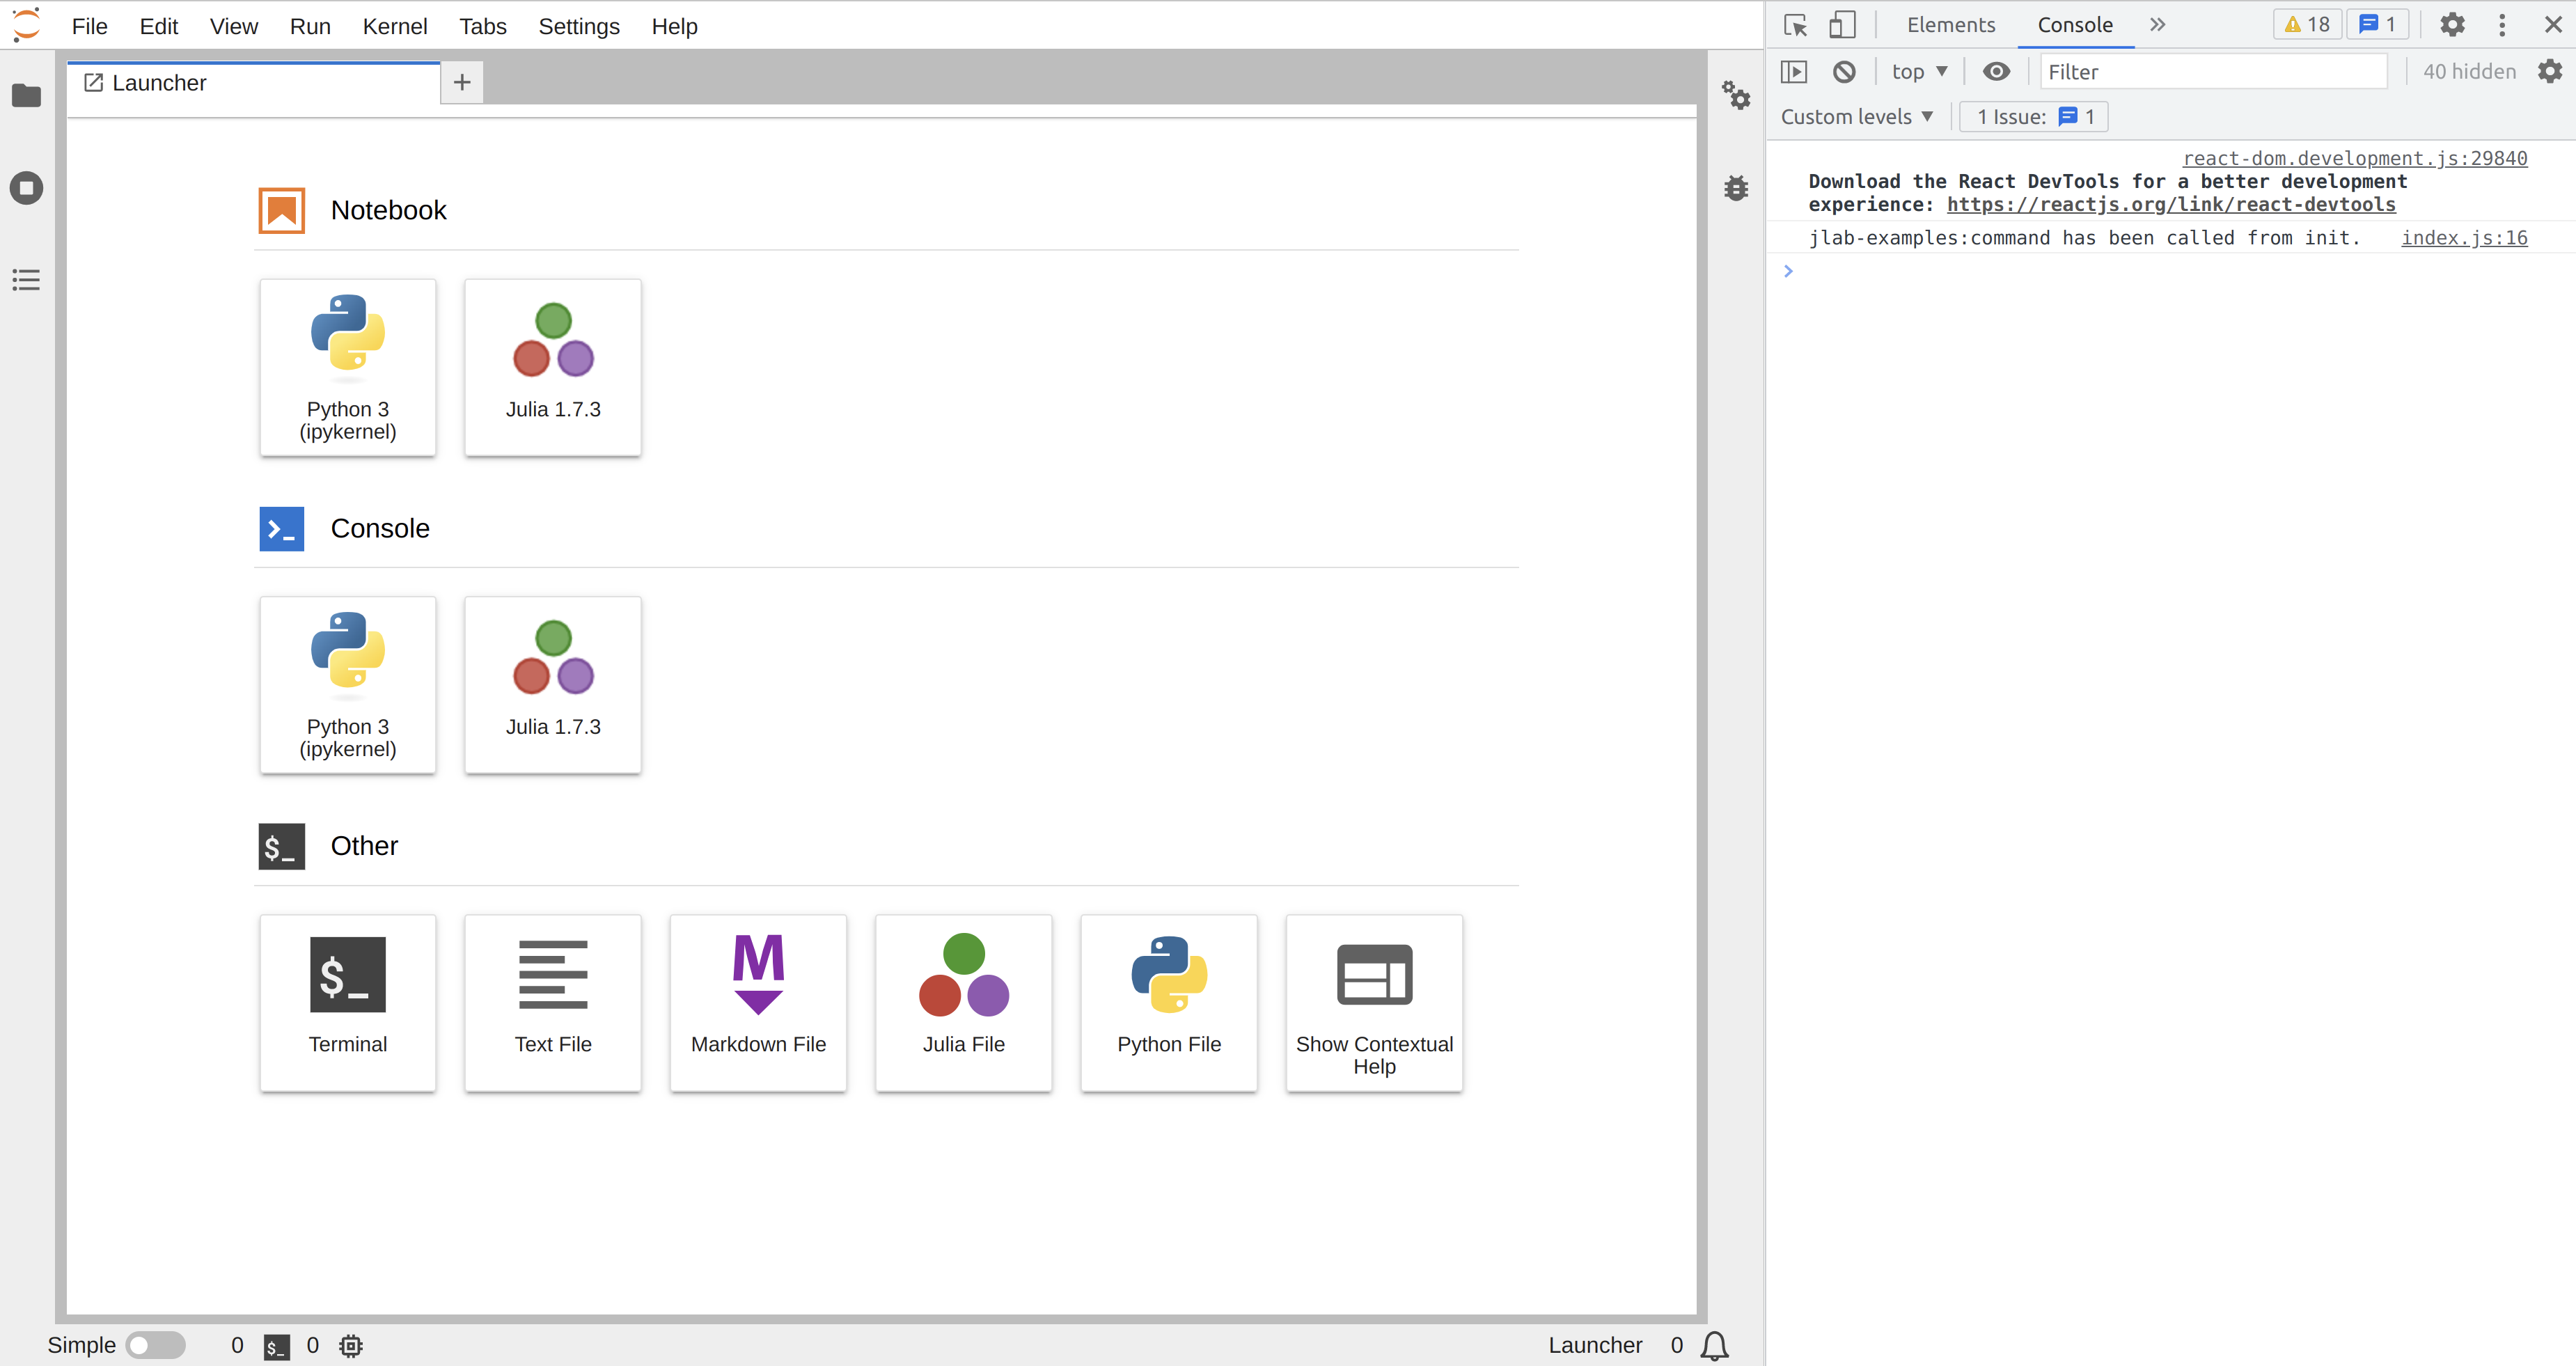Open the Property Inspector gears icon

(1736, 95)
